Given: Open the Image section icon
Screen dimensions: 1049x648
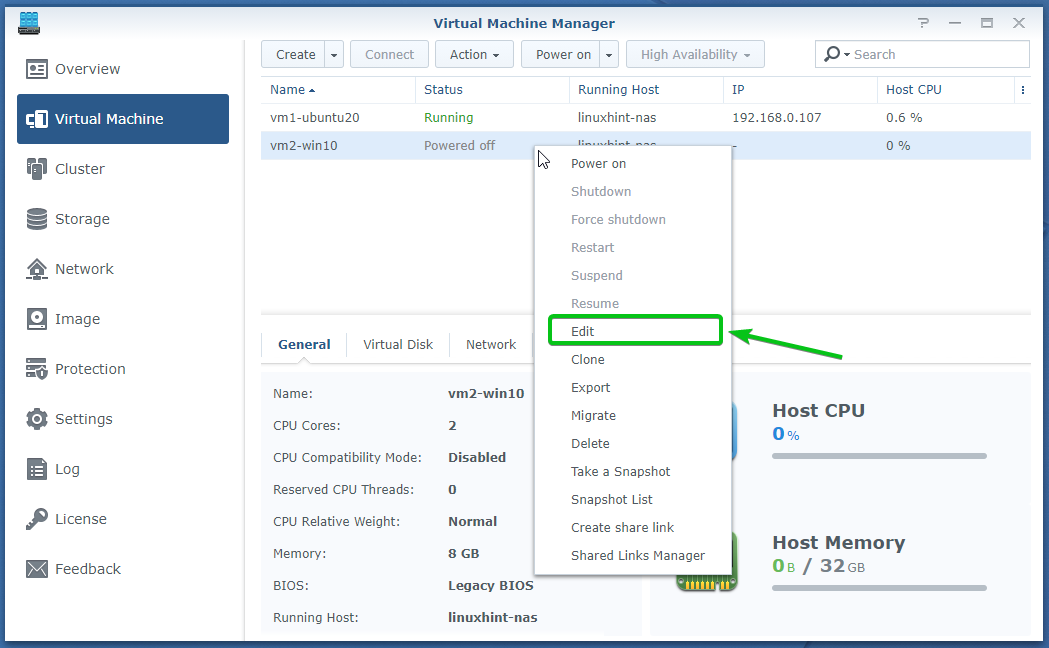Looking at the screenshot, I should [x=37, y=319].
